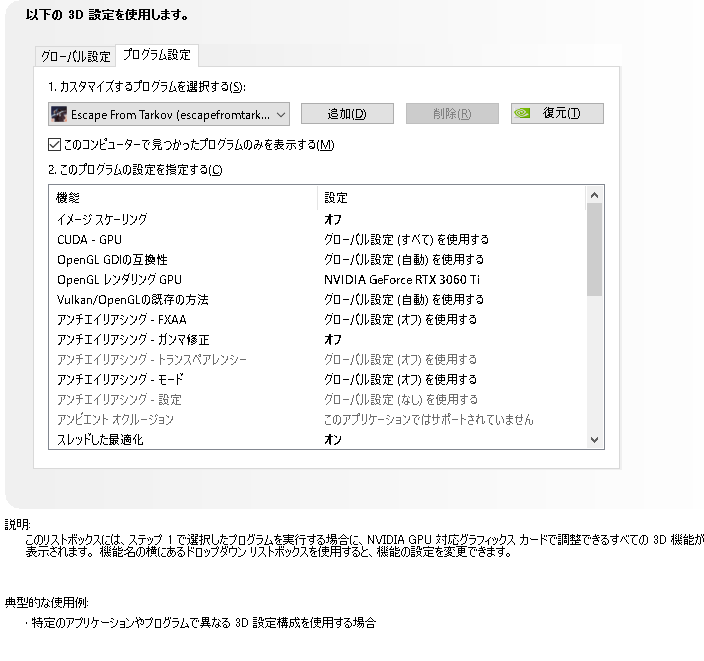Click the settings list scroll-down arrow
This screenshot has width=704, height=661.
click(594, 440)
